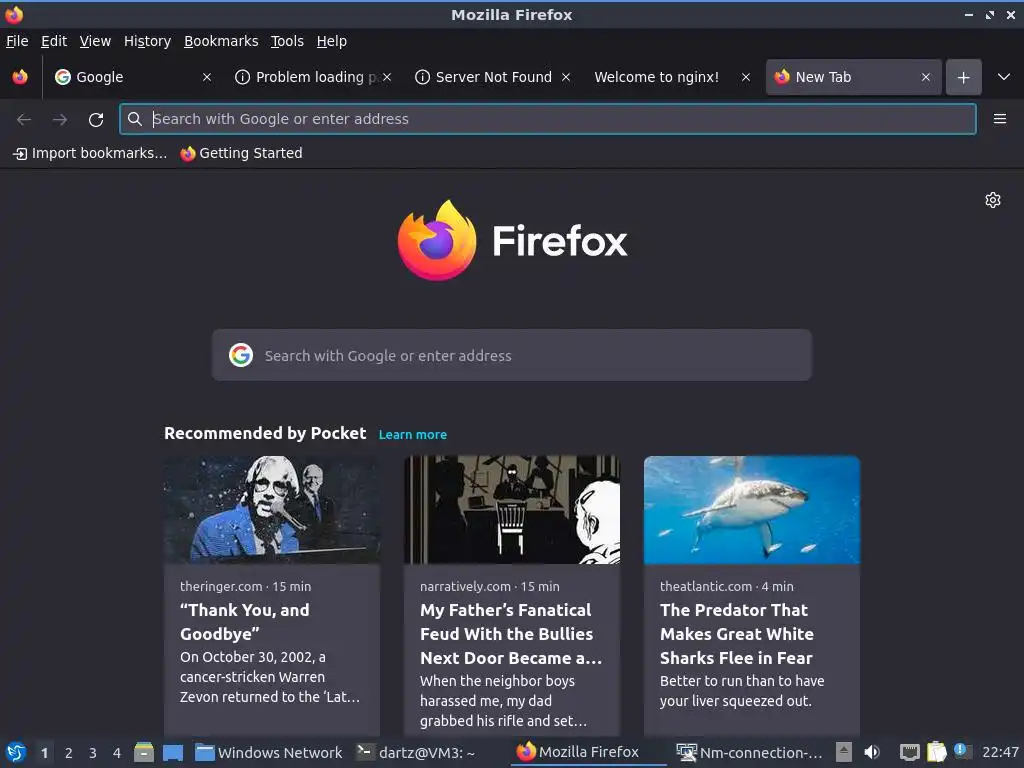Viewport: 1024px width, 768px height.
Task: Open "Thank You, and Goodbye" headline
Action: [x=245, y=622]
